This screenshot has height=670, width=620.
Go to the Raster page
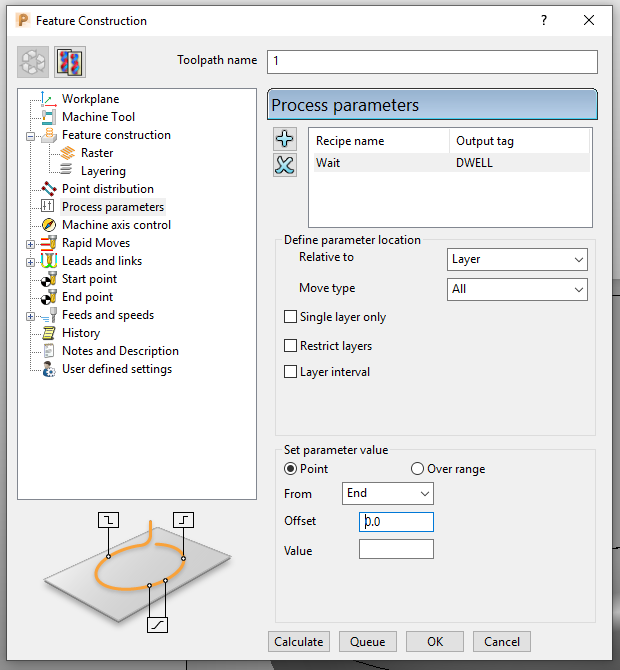pyautogui.click(x=97, y=153)
